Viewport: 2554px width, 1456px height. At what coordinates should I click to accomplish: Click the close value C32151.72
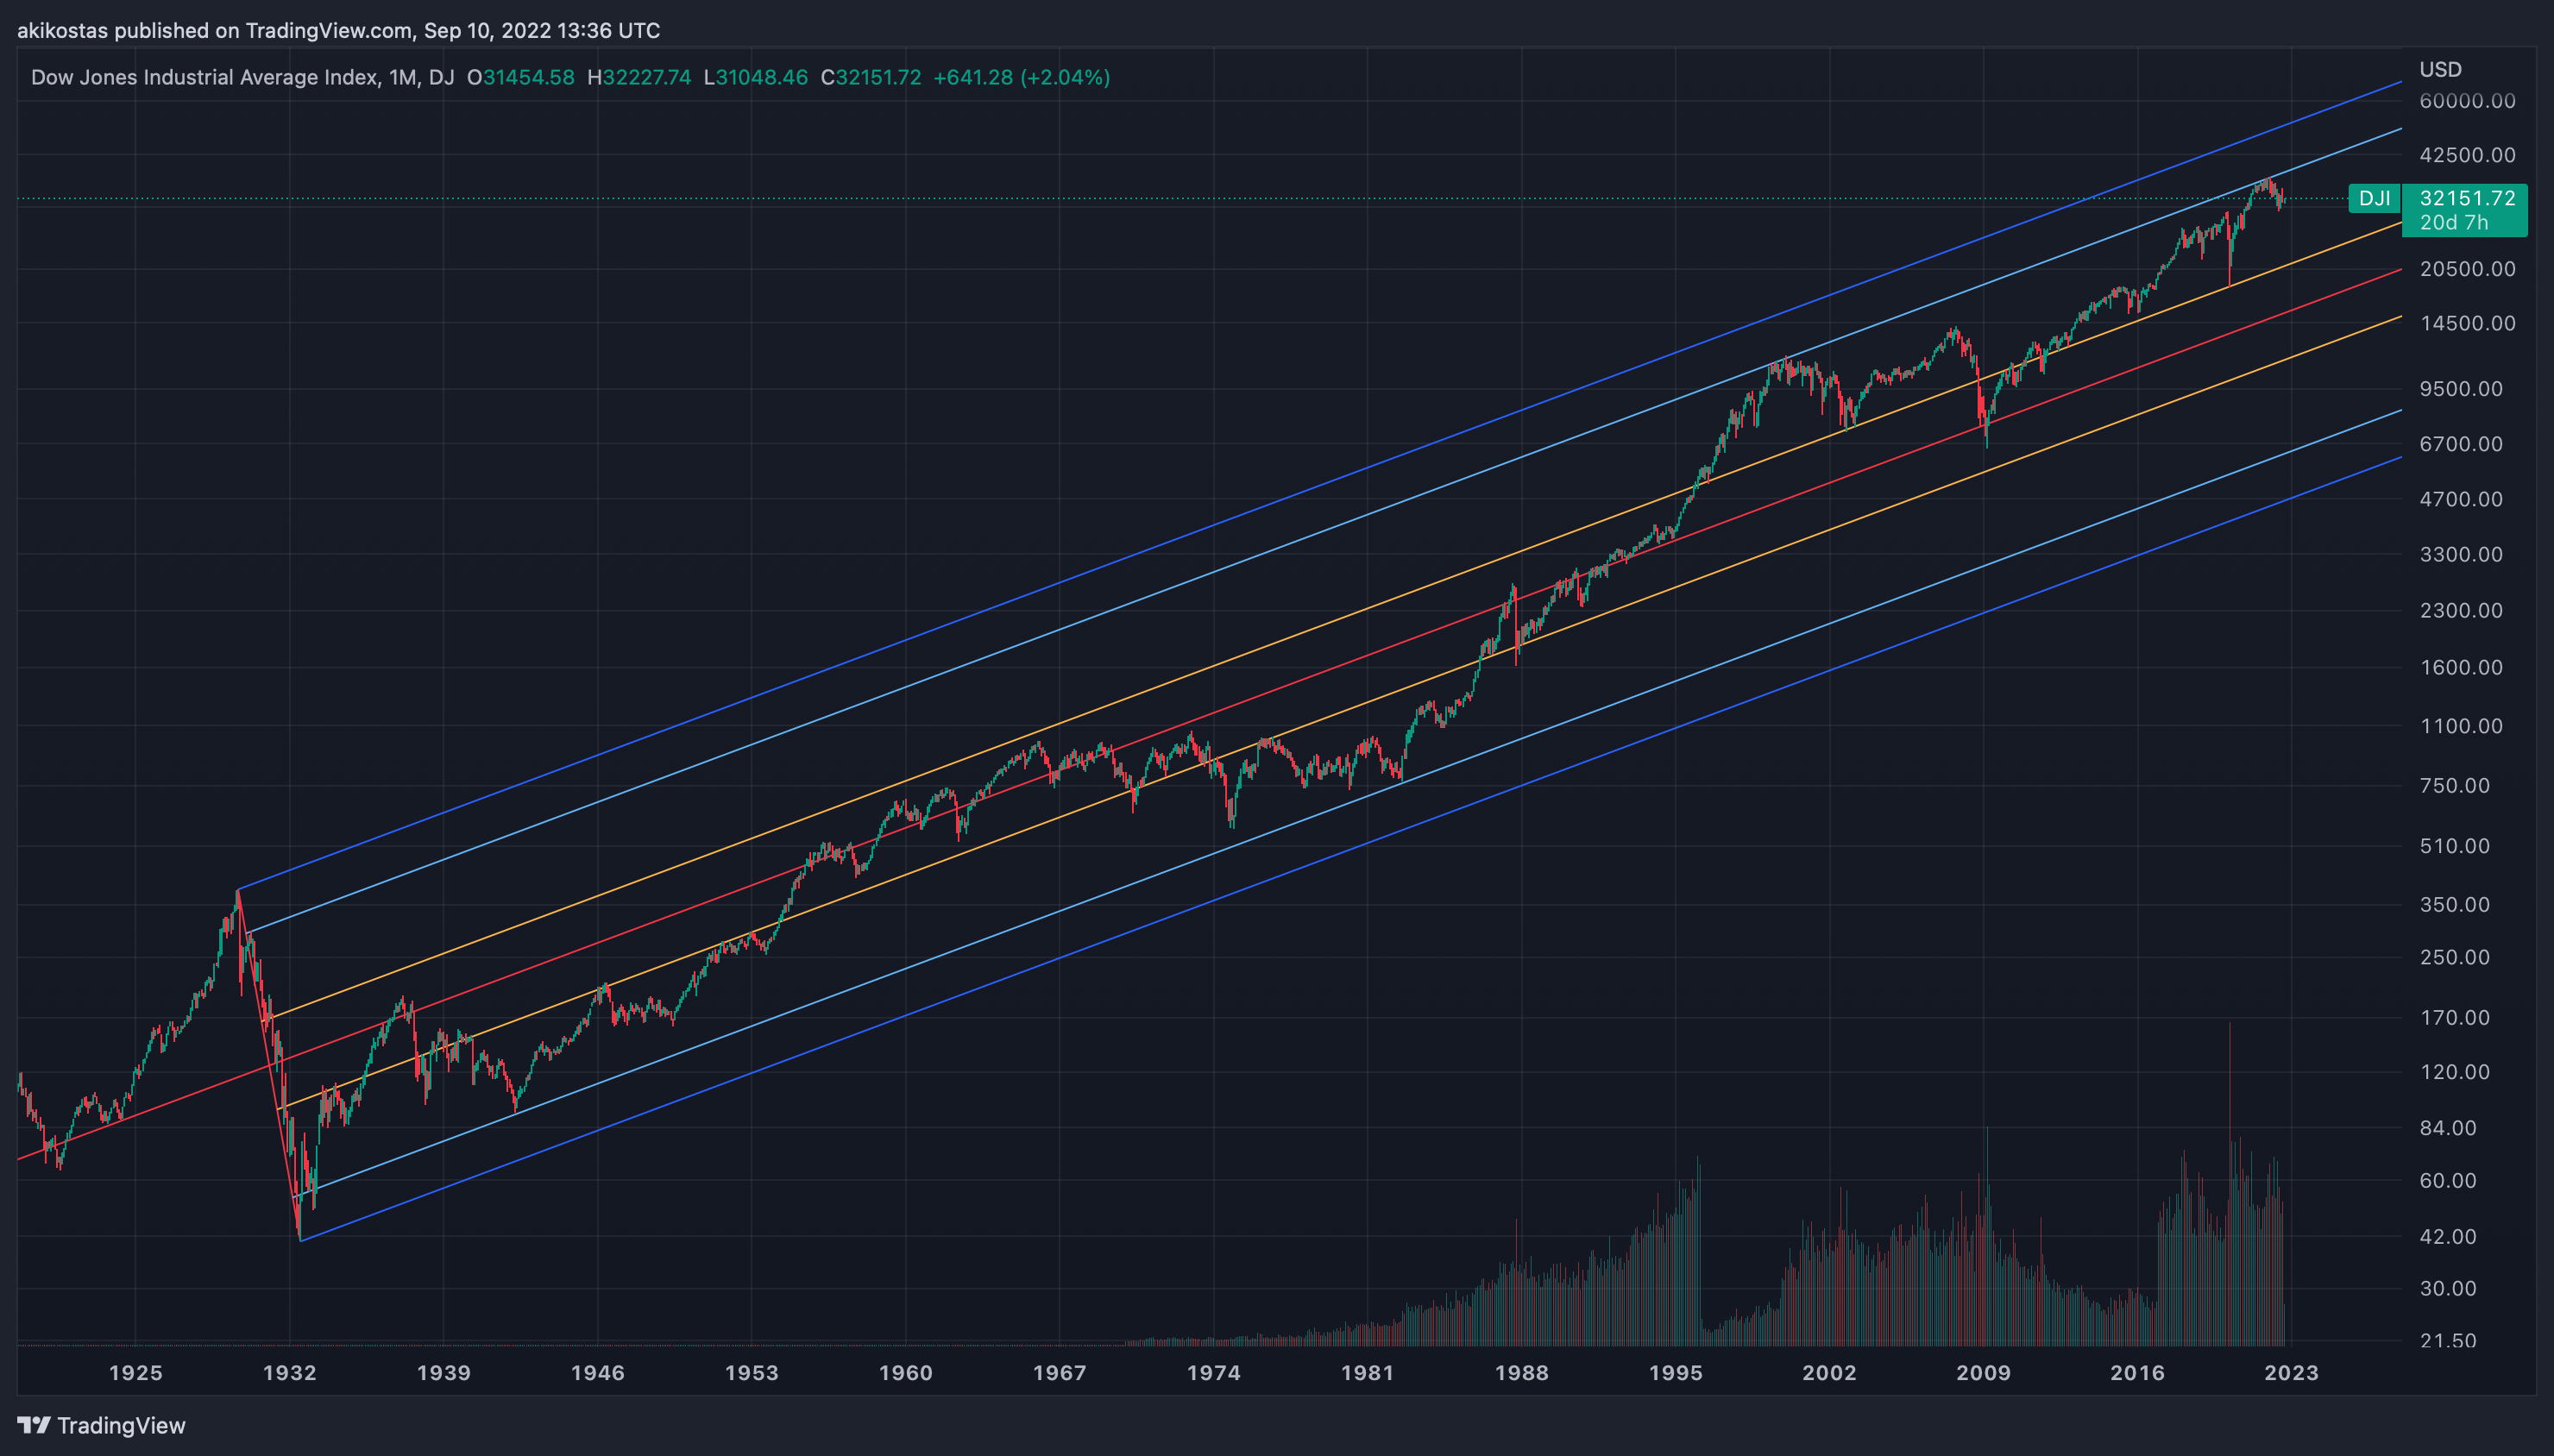(871, 77)
